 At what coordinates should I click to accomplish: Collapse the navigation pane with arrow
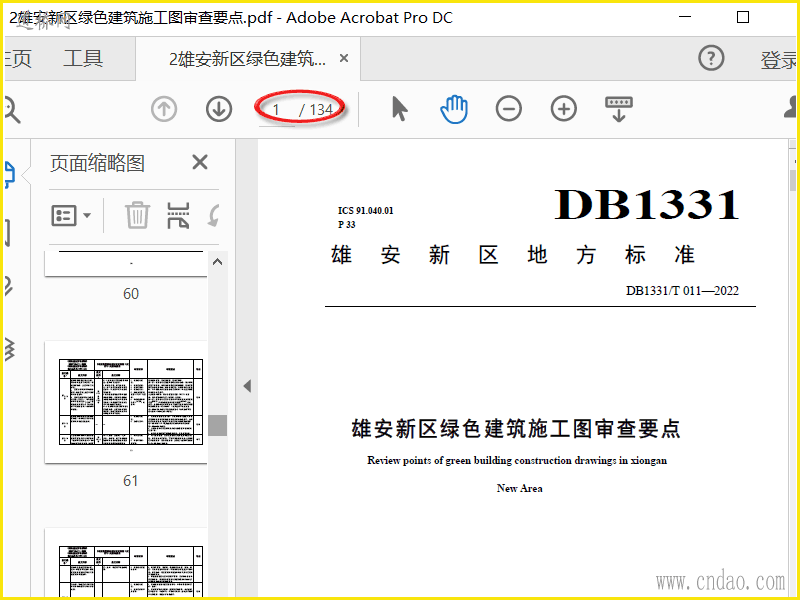point(247,386)
